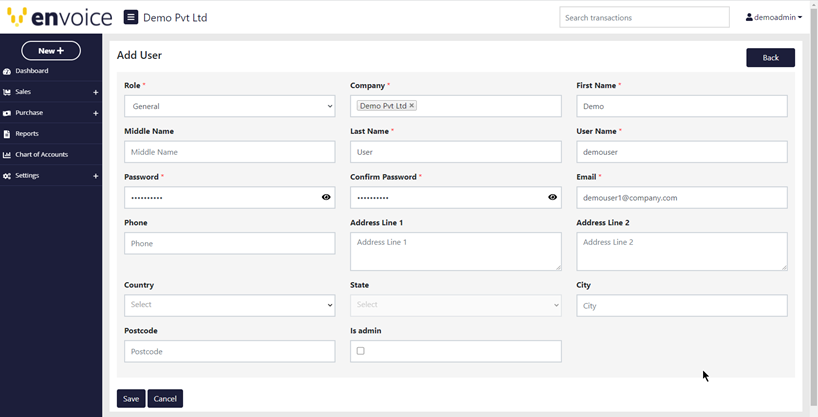Focus the Search transactions field
This screenshot has width=818, height=417.
tap(644, 17)
